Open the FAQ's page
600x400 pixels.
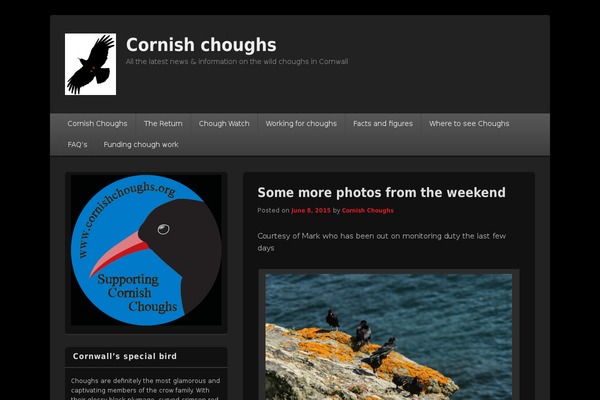77,145
